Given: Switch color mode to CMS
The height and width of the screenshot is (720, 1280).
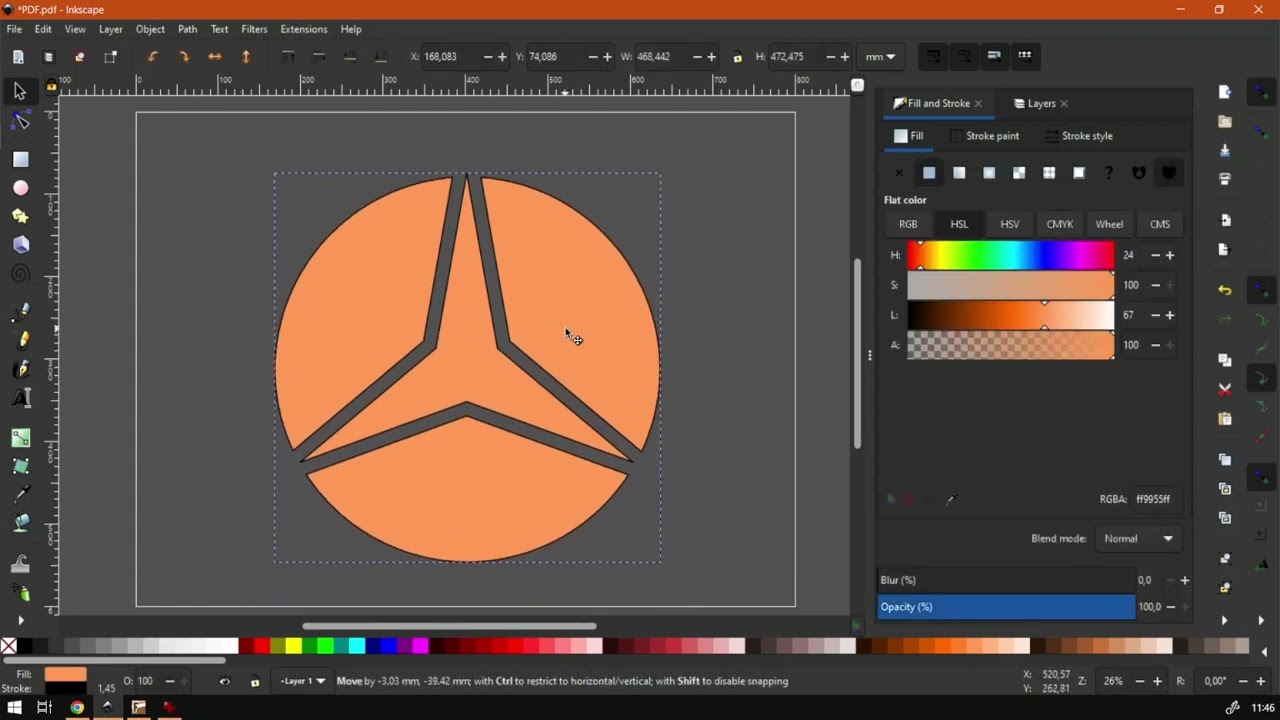Looking at the screenshot, I should [x=1160, y=224].
